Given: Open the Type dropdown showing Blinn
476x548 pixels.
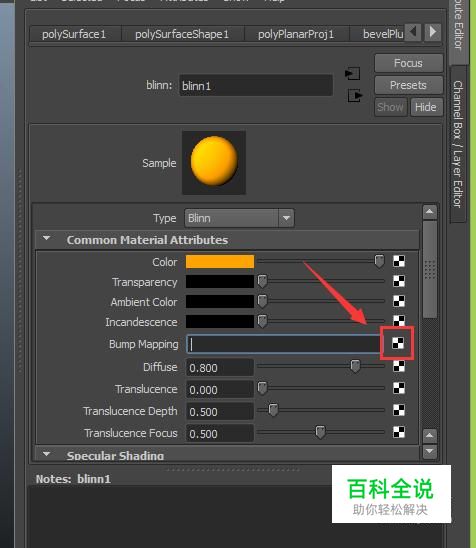Looking at the screenshot, I should (x=239, y=218).
